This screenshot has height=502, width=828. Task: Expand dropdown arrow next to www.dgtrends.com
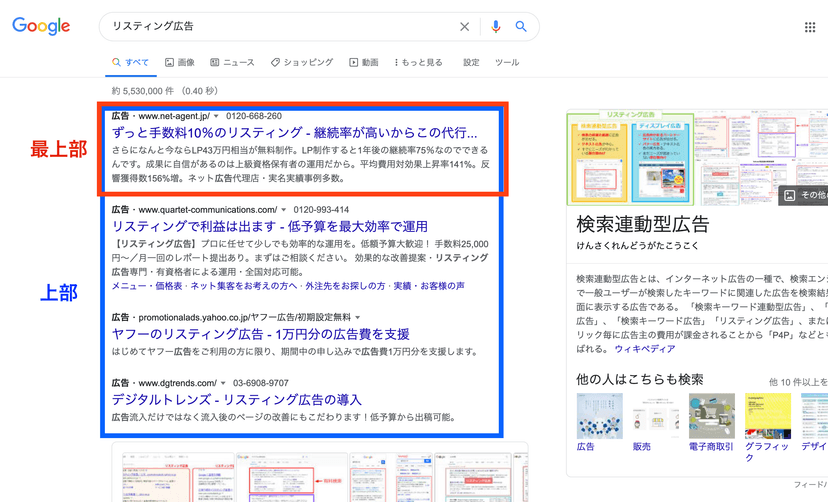point(223,383)
